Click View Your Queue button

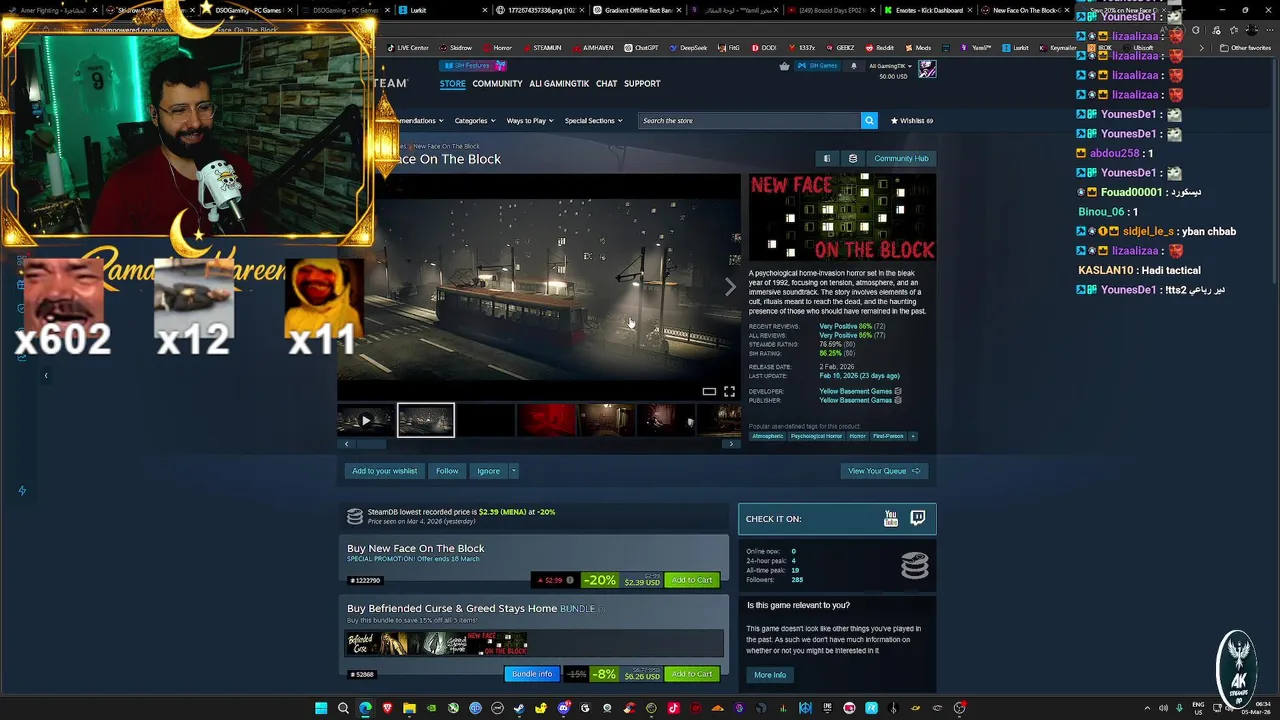pyautogui.click(x=884, y=471)
